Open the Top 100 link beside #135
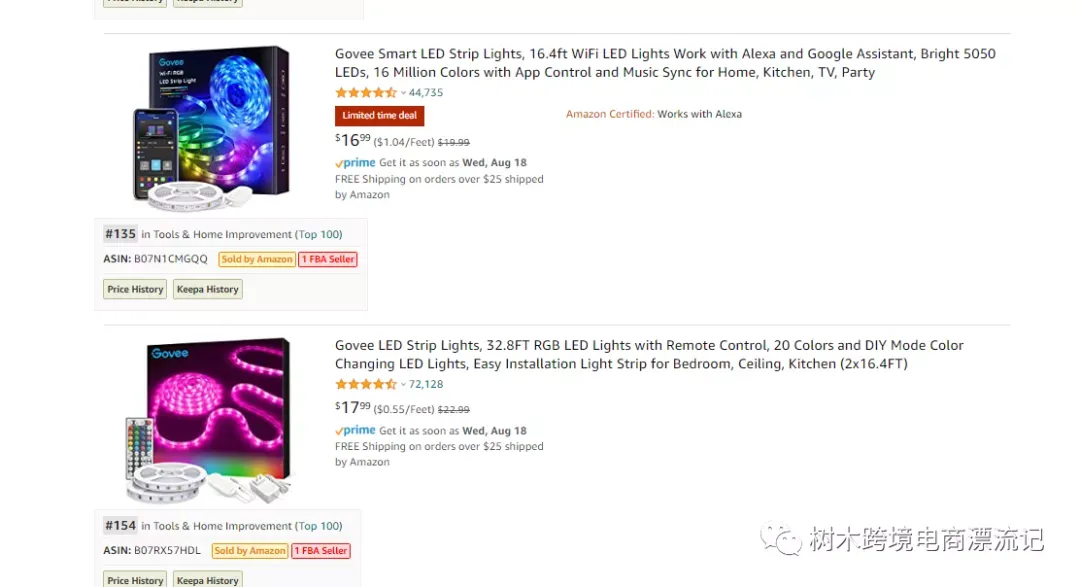1080x587 pixels. pyautogui.click(x=319, y=234)
